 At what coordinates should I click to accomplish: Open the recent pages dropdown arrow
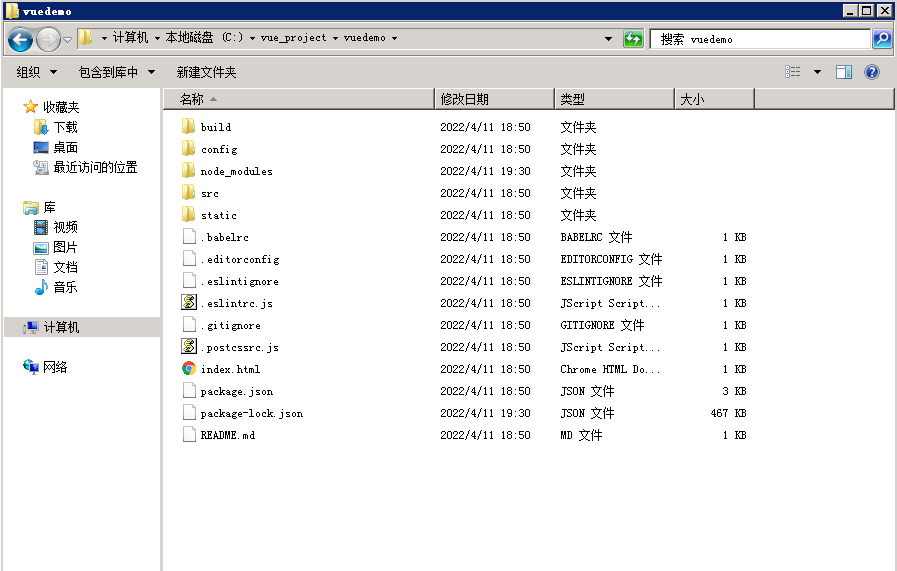pos(68,39)
